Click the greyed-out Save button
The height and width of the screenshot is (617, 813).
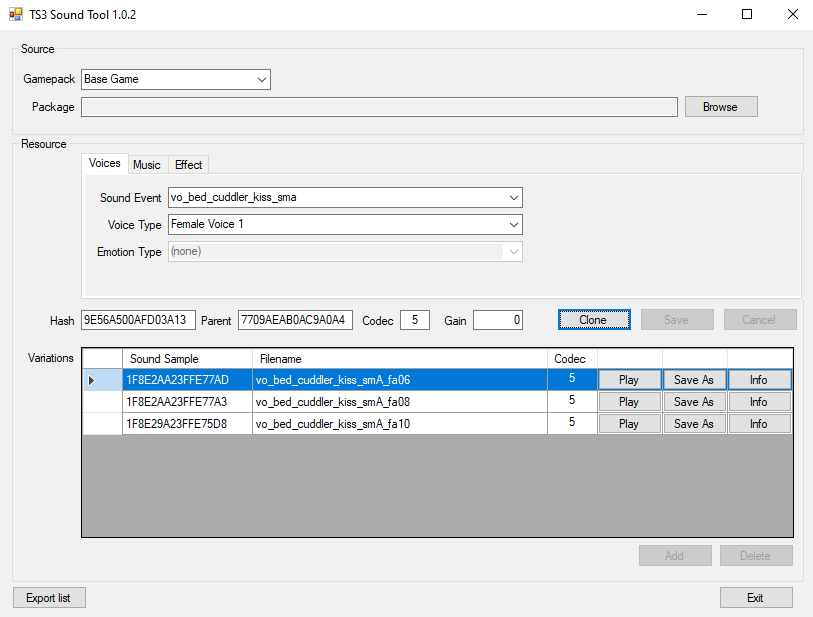point(677,320)
